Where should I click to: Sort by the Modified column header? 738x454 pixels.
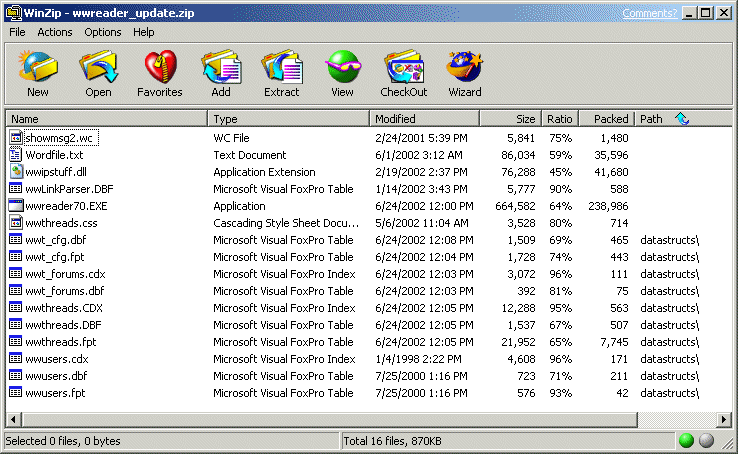pyautogui.click(x=425, y=119)
